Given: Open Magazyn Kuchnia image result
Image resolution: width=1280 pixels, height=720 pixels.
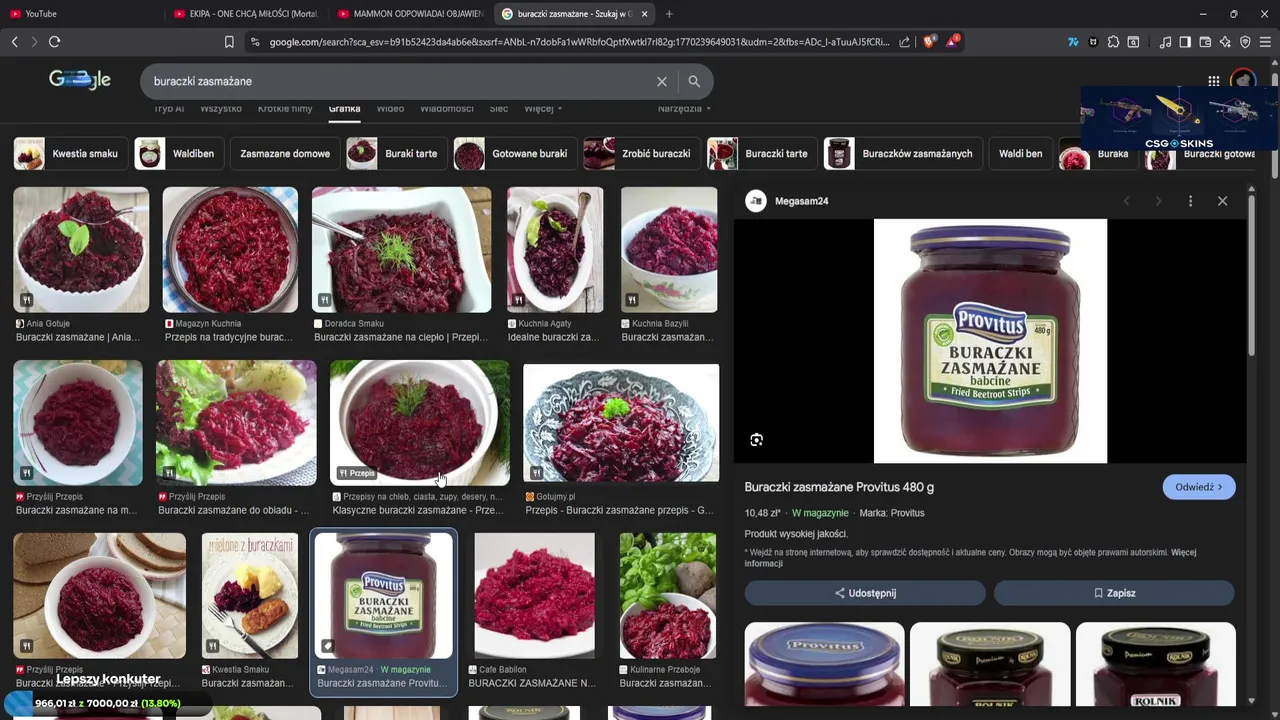Looking at the screenshot, I should pos(230,249).
